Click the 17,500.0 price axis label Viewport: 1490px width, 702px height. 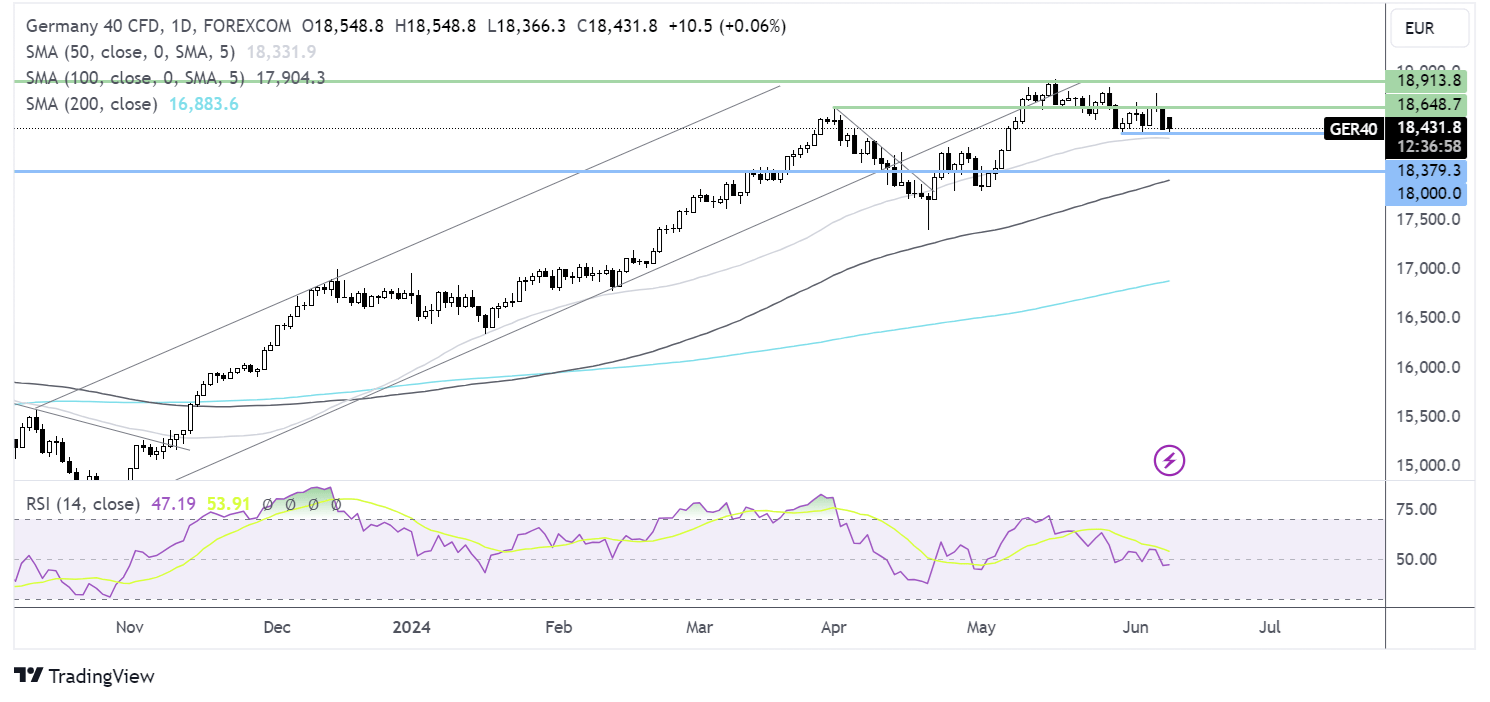(1428, 219)
